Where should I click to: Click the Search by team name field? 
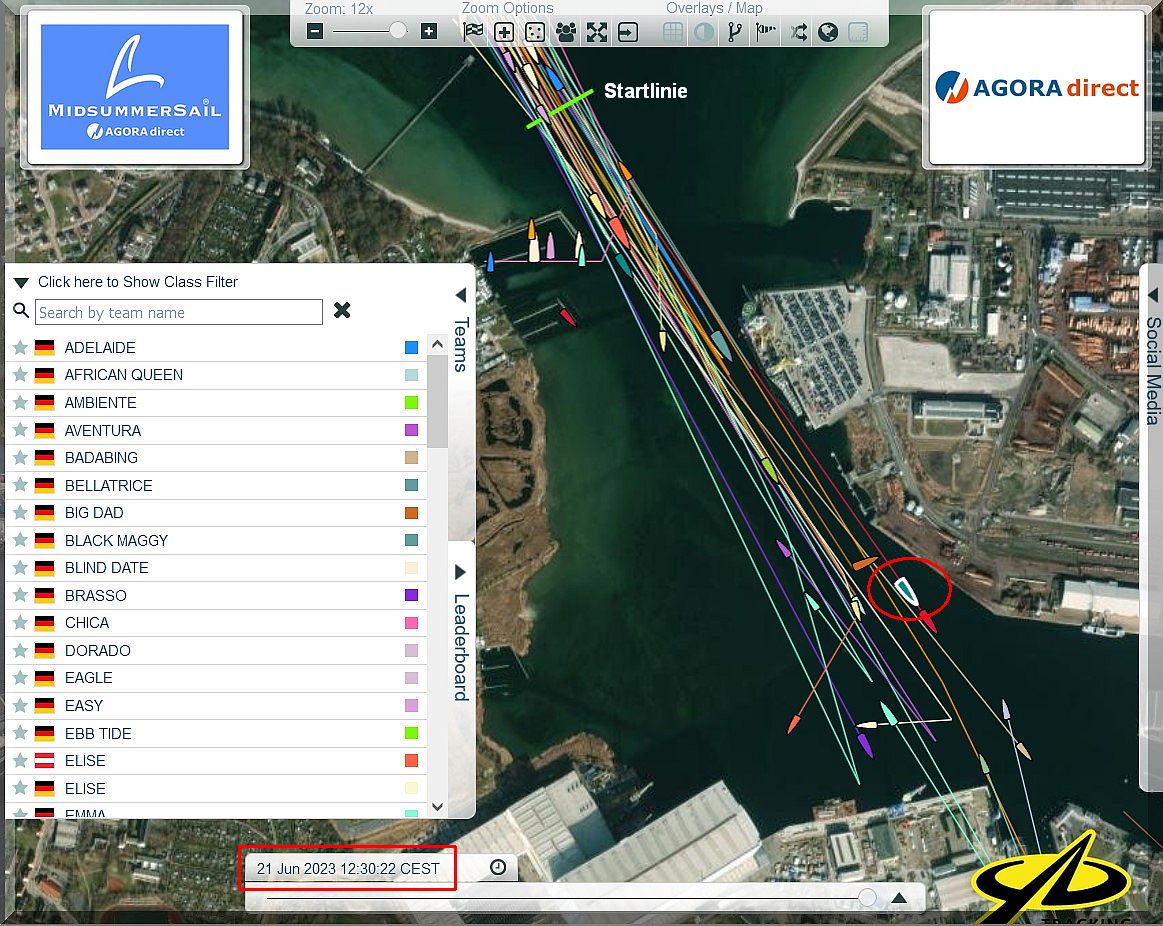(x=179, y=312)
